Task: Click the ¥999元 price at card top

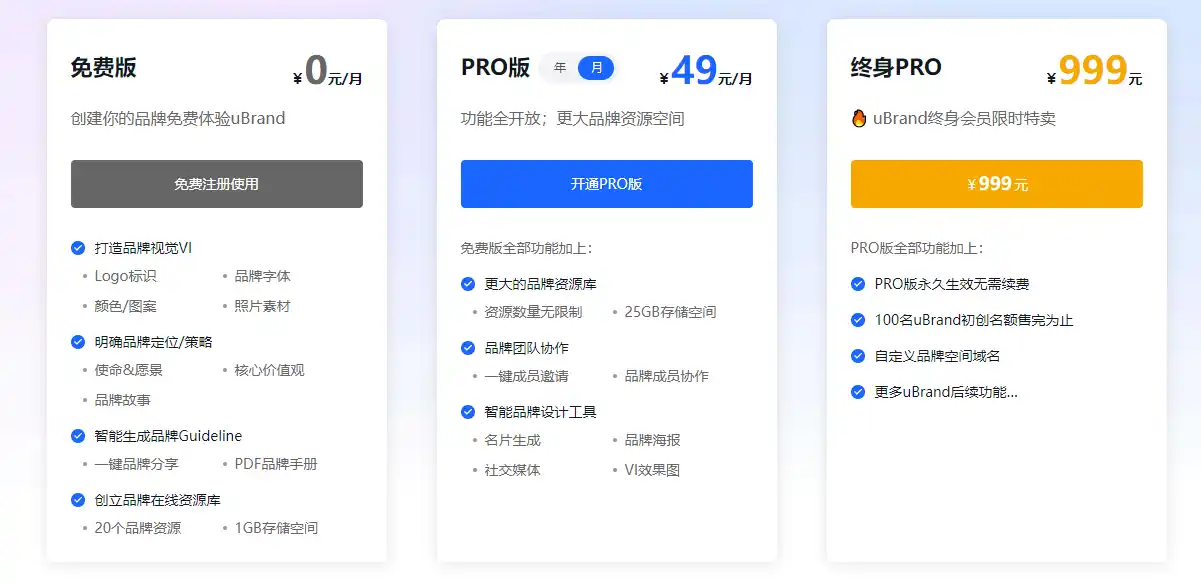Action: [1094, 72]
